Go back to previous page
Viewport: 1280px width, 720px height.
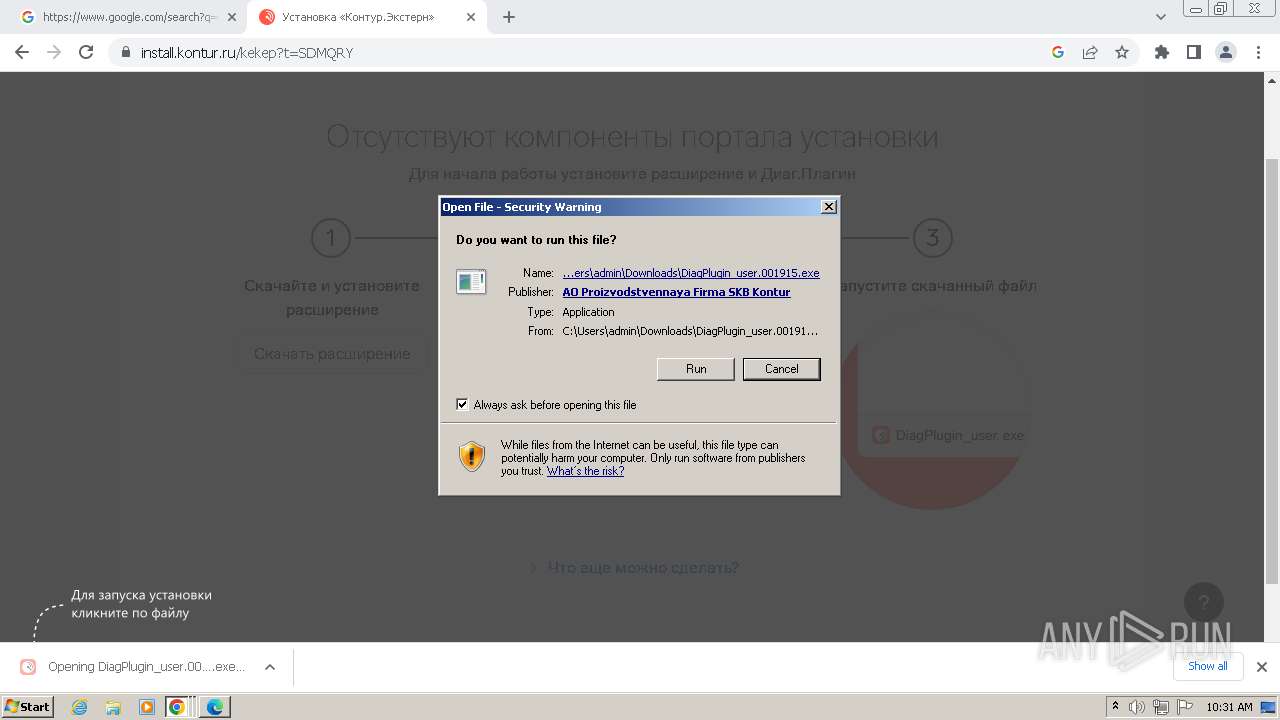tap(22, 52)
